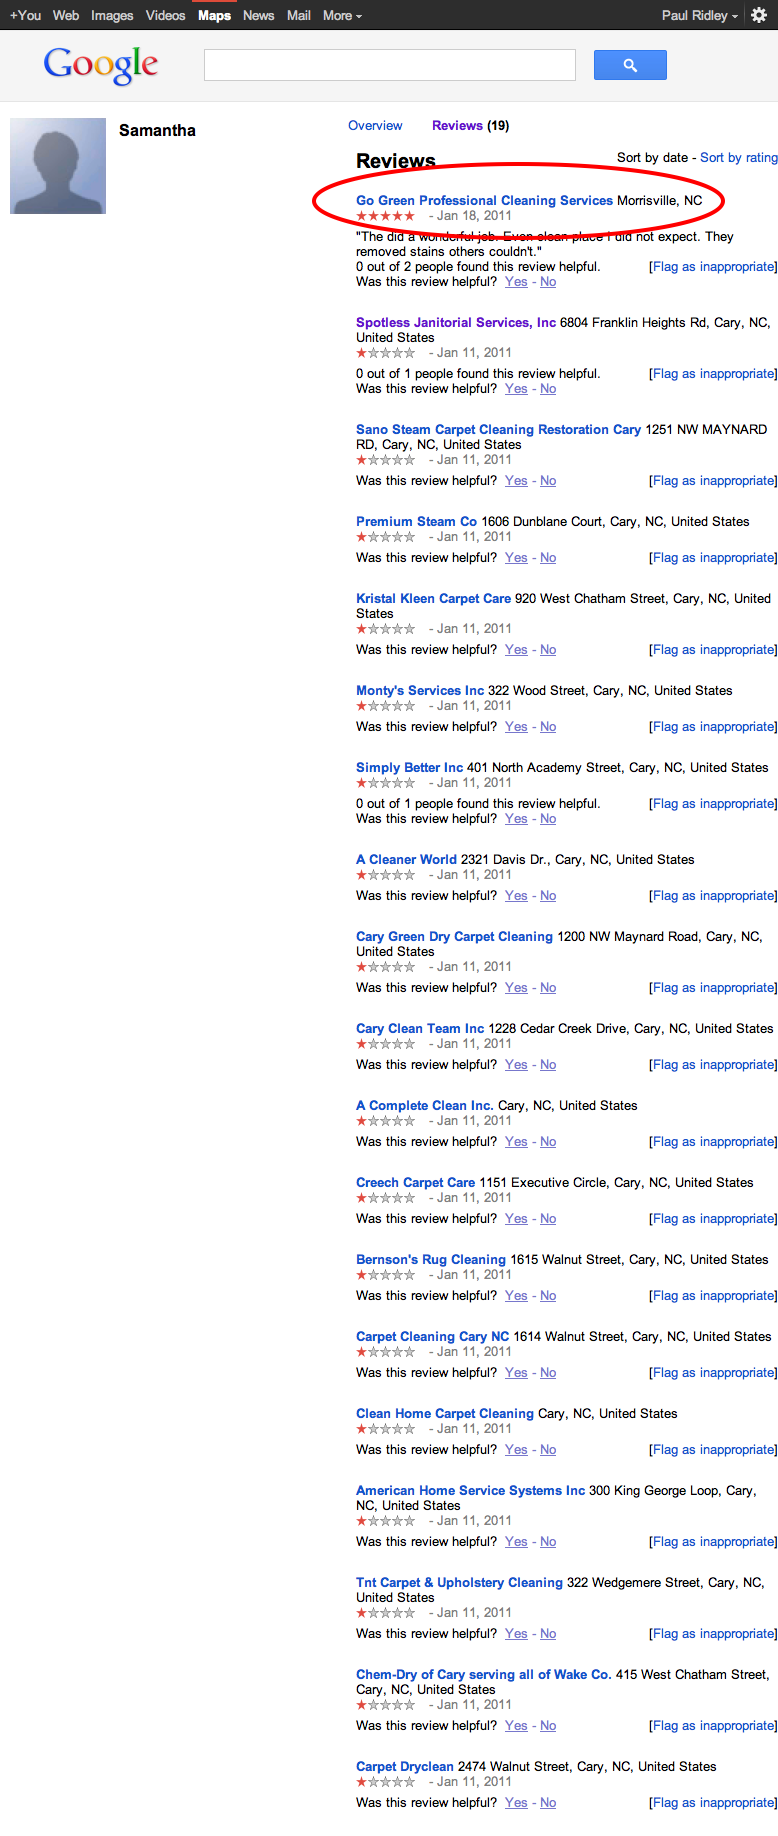Image resolution: width=778 pixels, height=1836 pixels.
Task: Open +You in the top bar
Action: (x=26, y=15)
